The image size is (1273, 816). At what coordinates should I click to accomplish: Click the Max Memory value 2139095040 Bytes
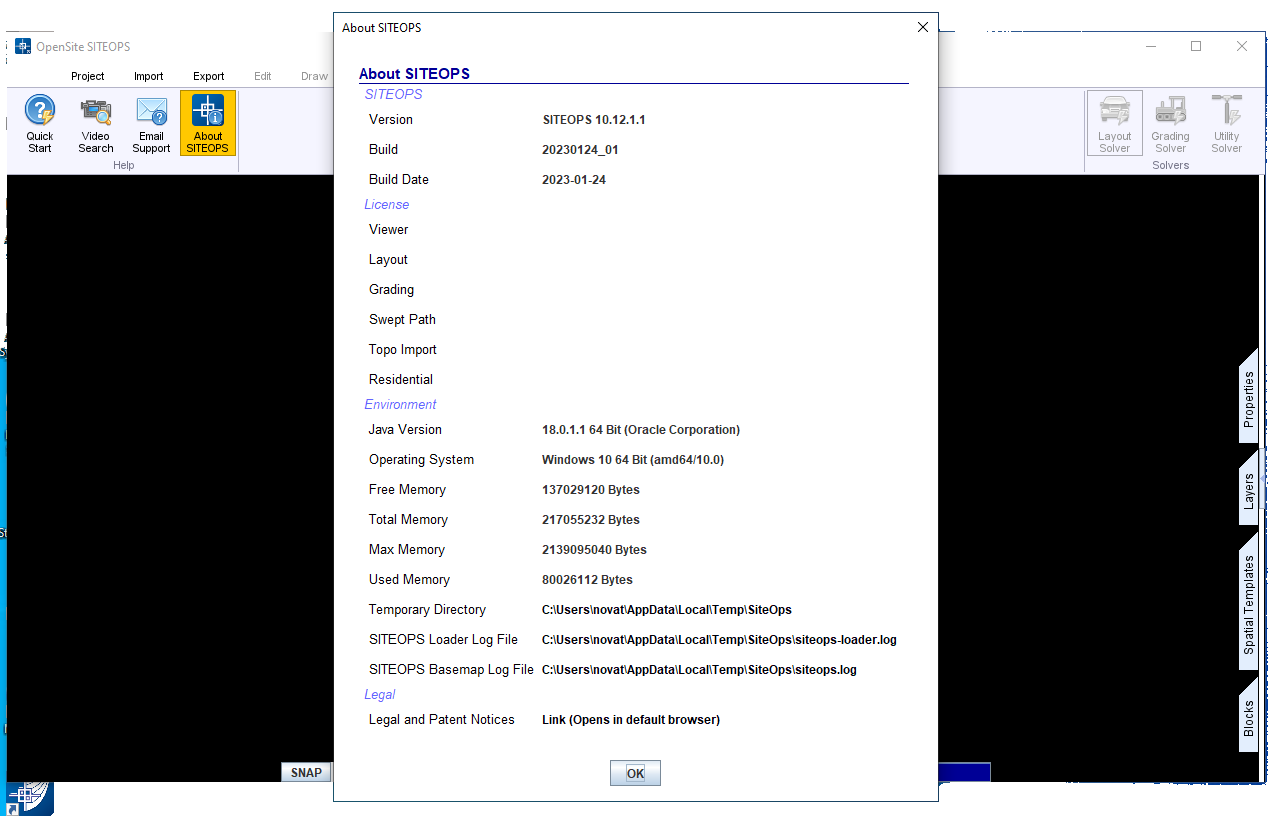point(594,549)
